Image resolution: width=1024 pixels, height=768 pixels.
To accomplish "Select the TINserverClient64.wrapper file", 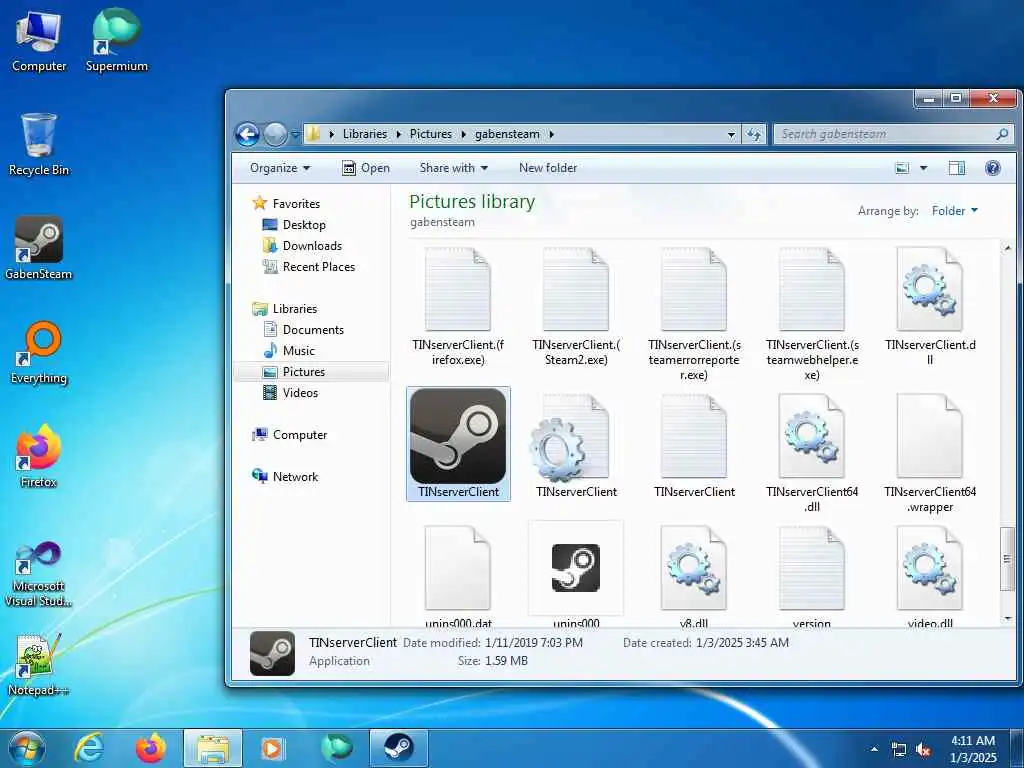I will (x=930, y=453).
